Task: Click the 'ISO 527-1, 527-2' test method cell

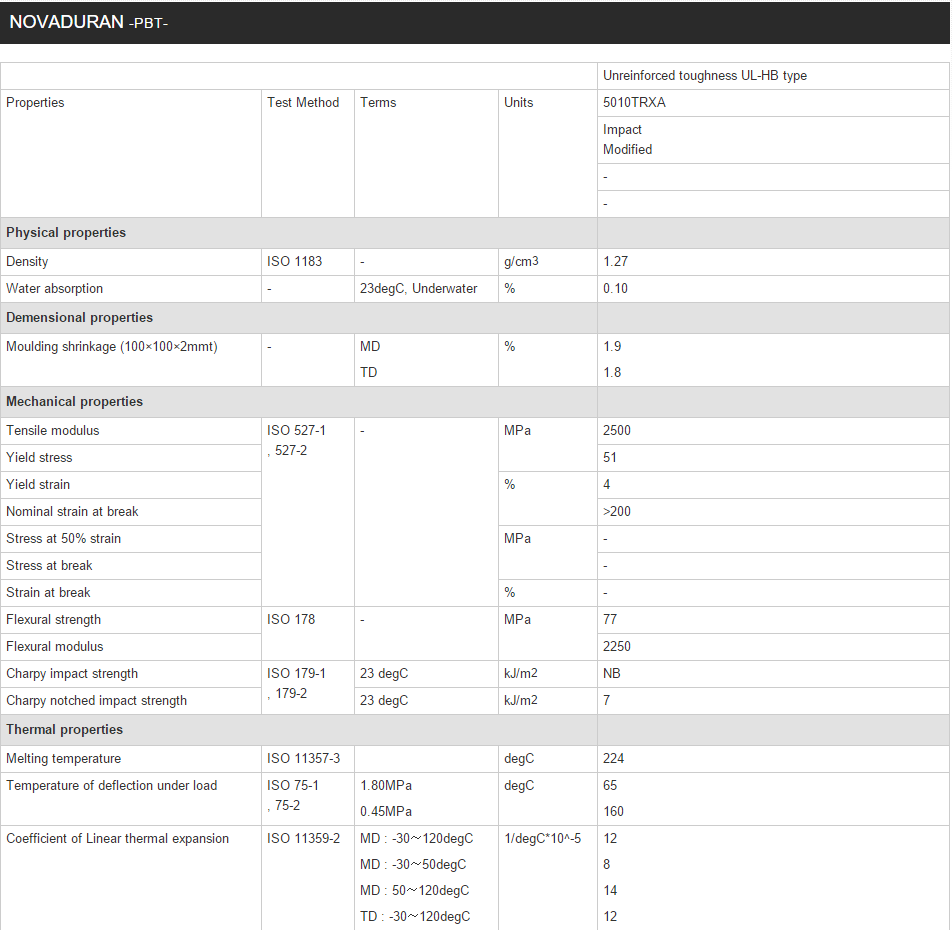Action: [x=308, y=512]
